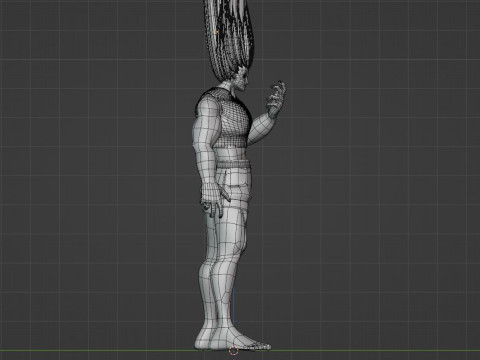Select the character's raised hand
The image size is (480, 360).
click(276, 99)
